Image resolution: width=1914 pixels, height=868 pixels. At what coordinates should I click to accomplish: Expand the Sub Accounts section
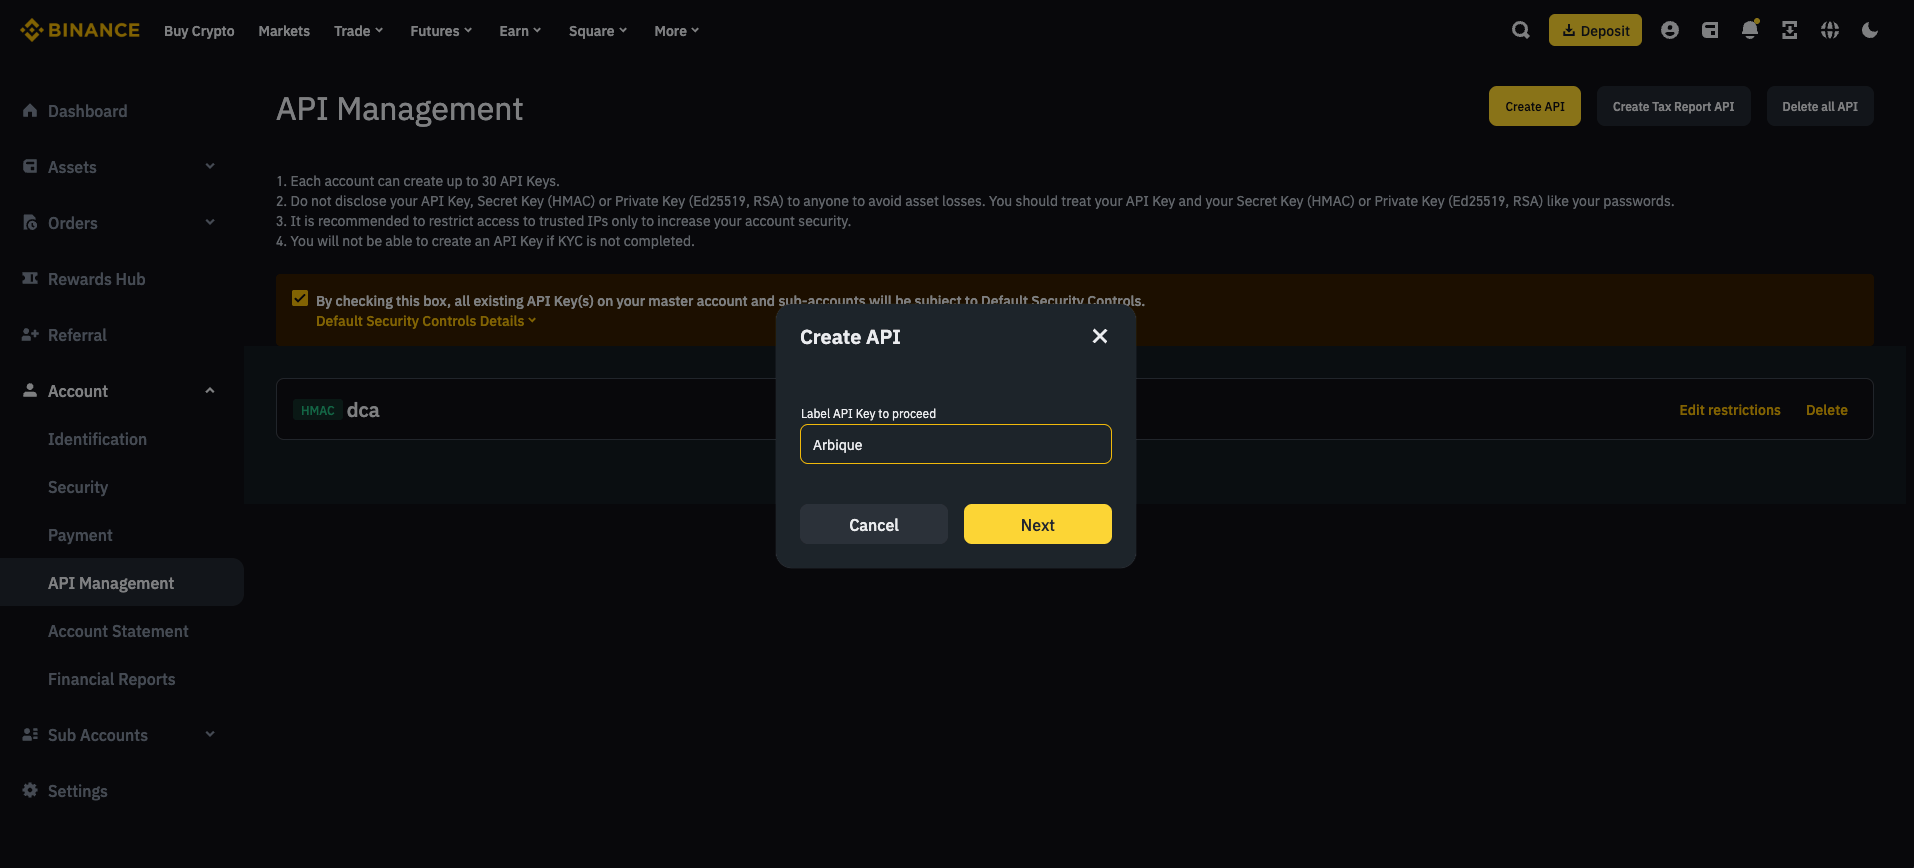(210, 734)
